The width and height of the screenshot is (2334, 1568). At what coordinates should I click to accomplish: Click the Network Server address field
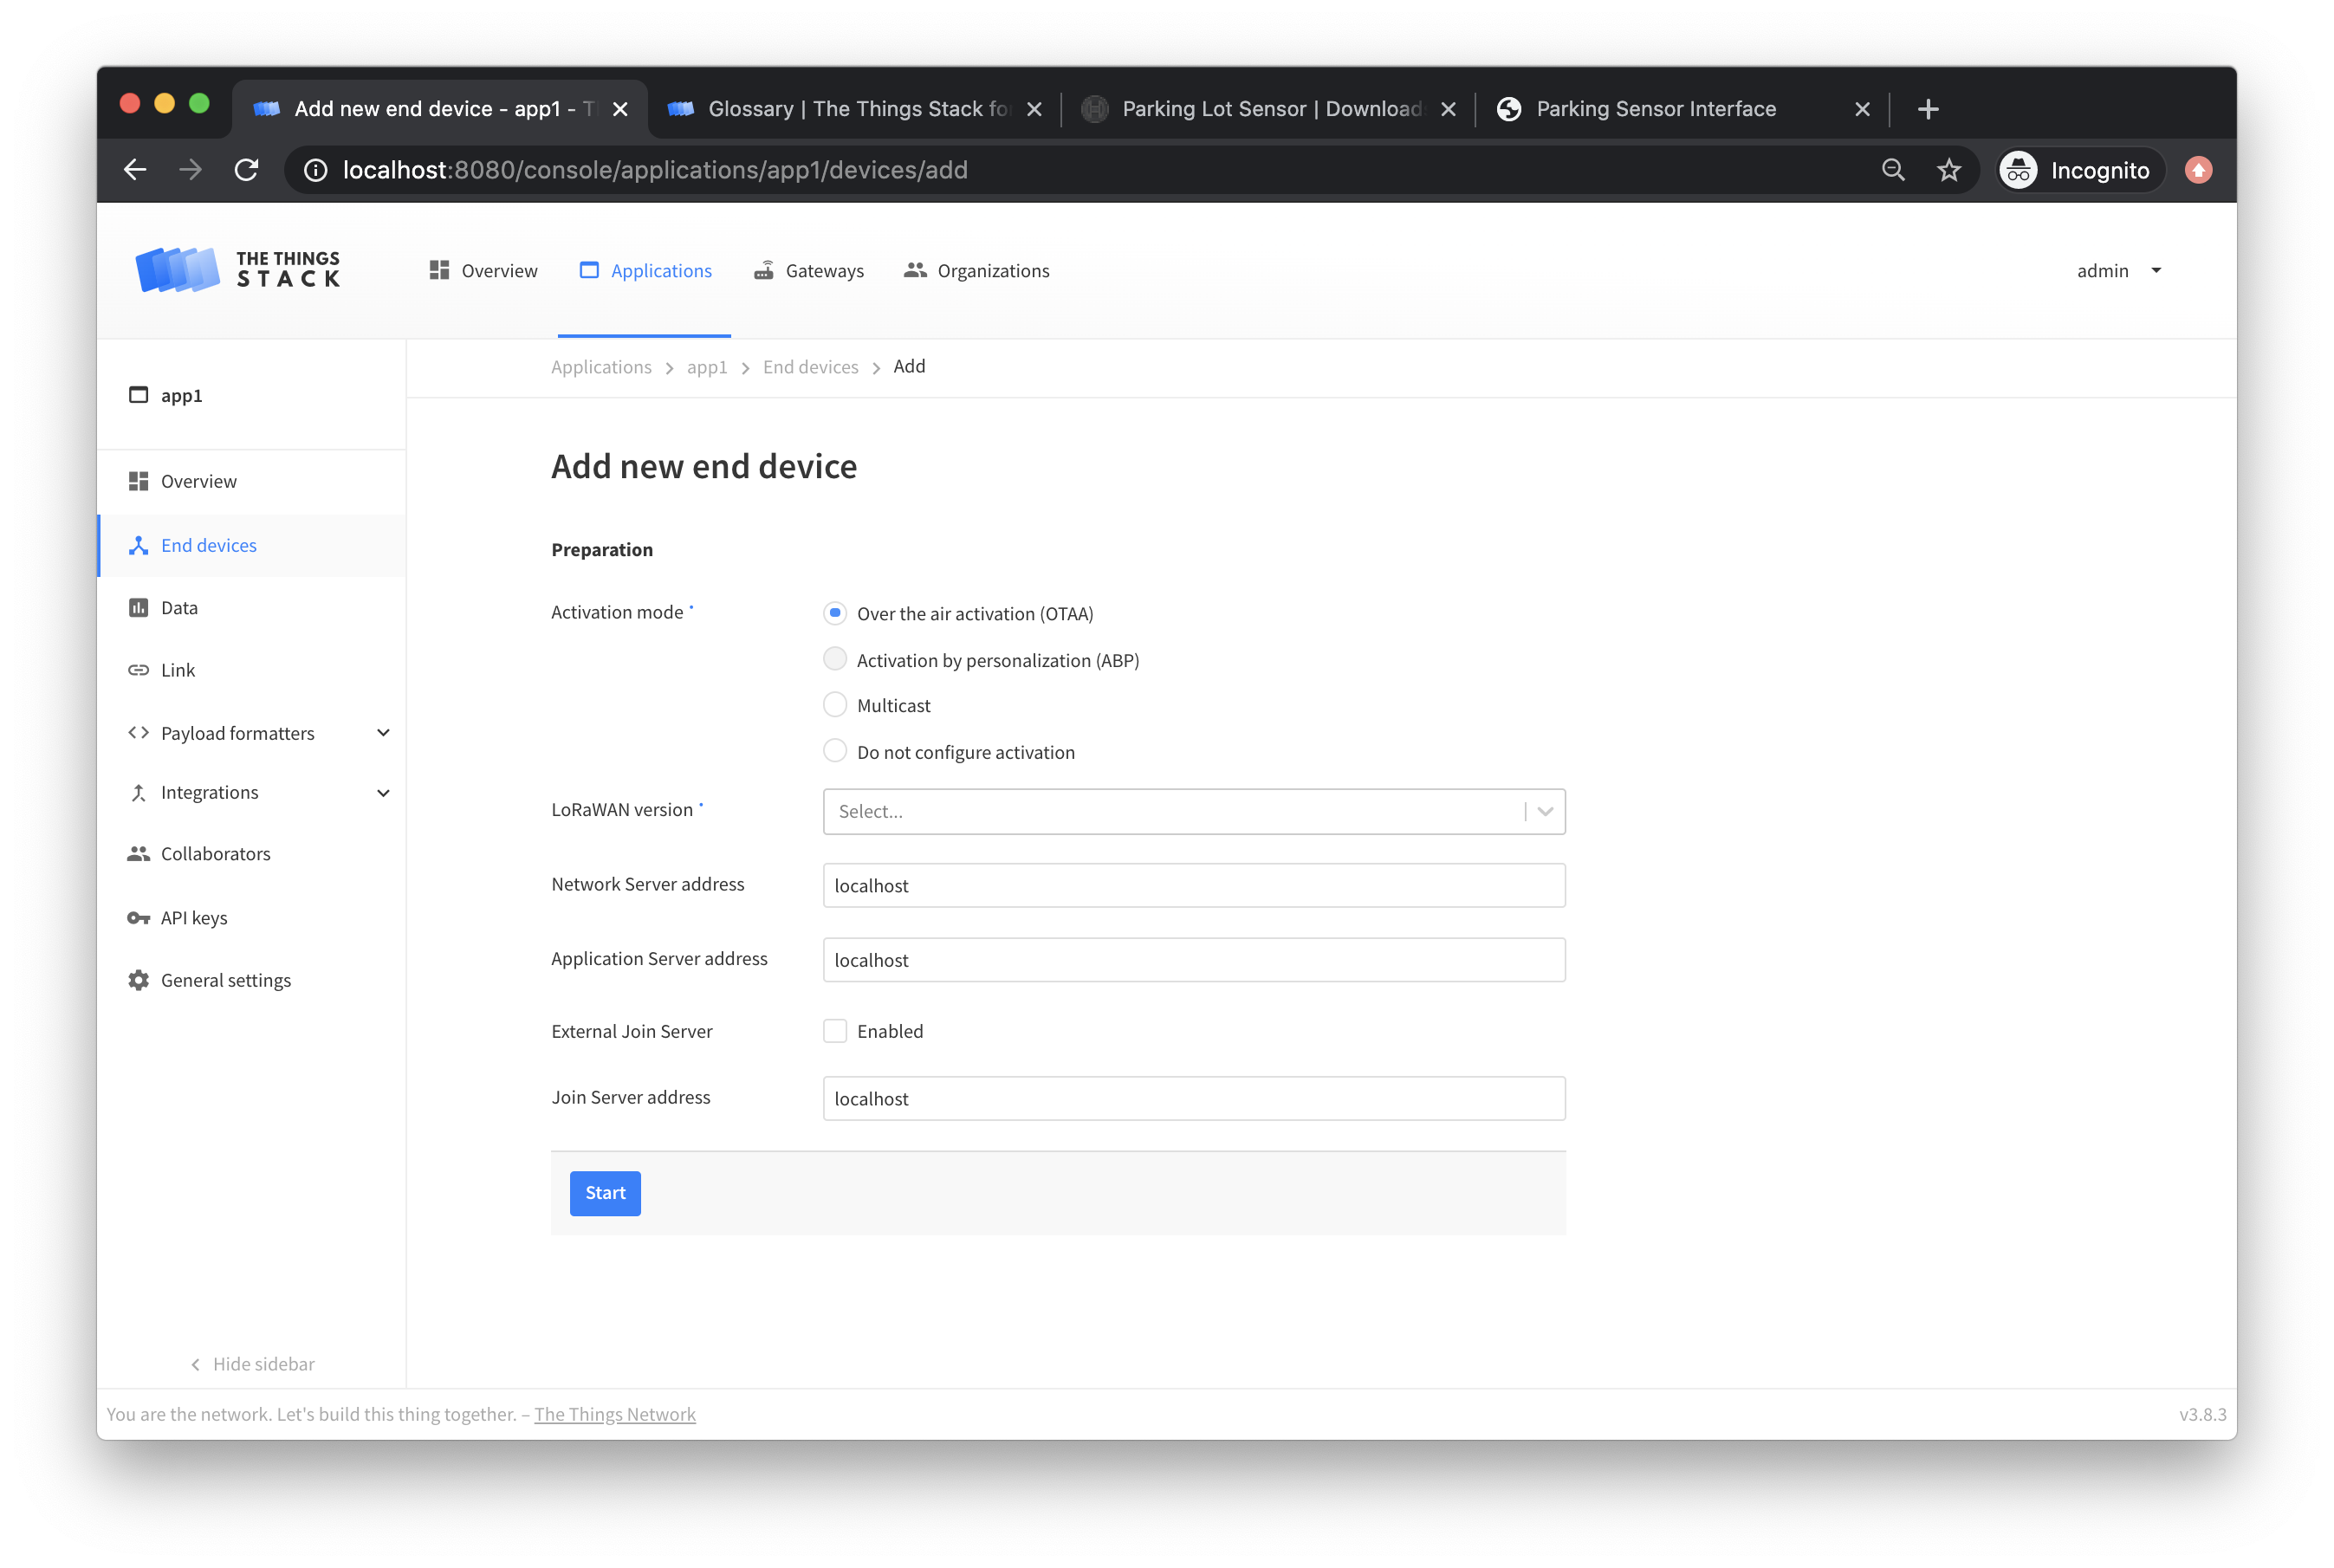(x=1193, y=885)
